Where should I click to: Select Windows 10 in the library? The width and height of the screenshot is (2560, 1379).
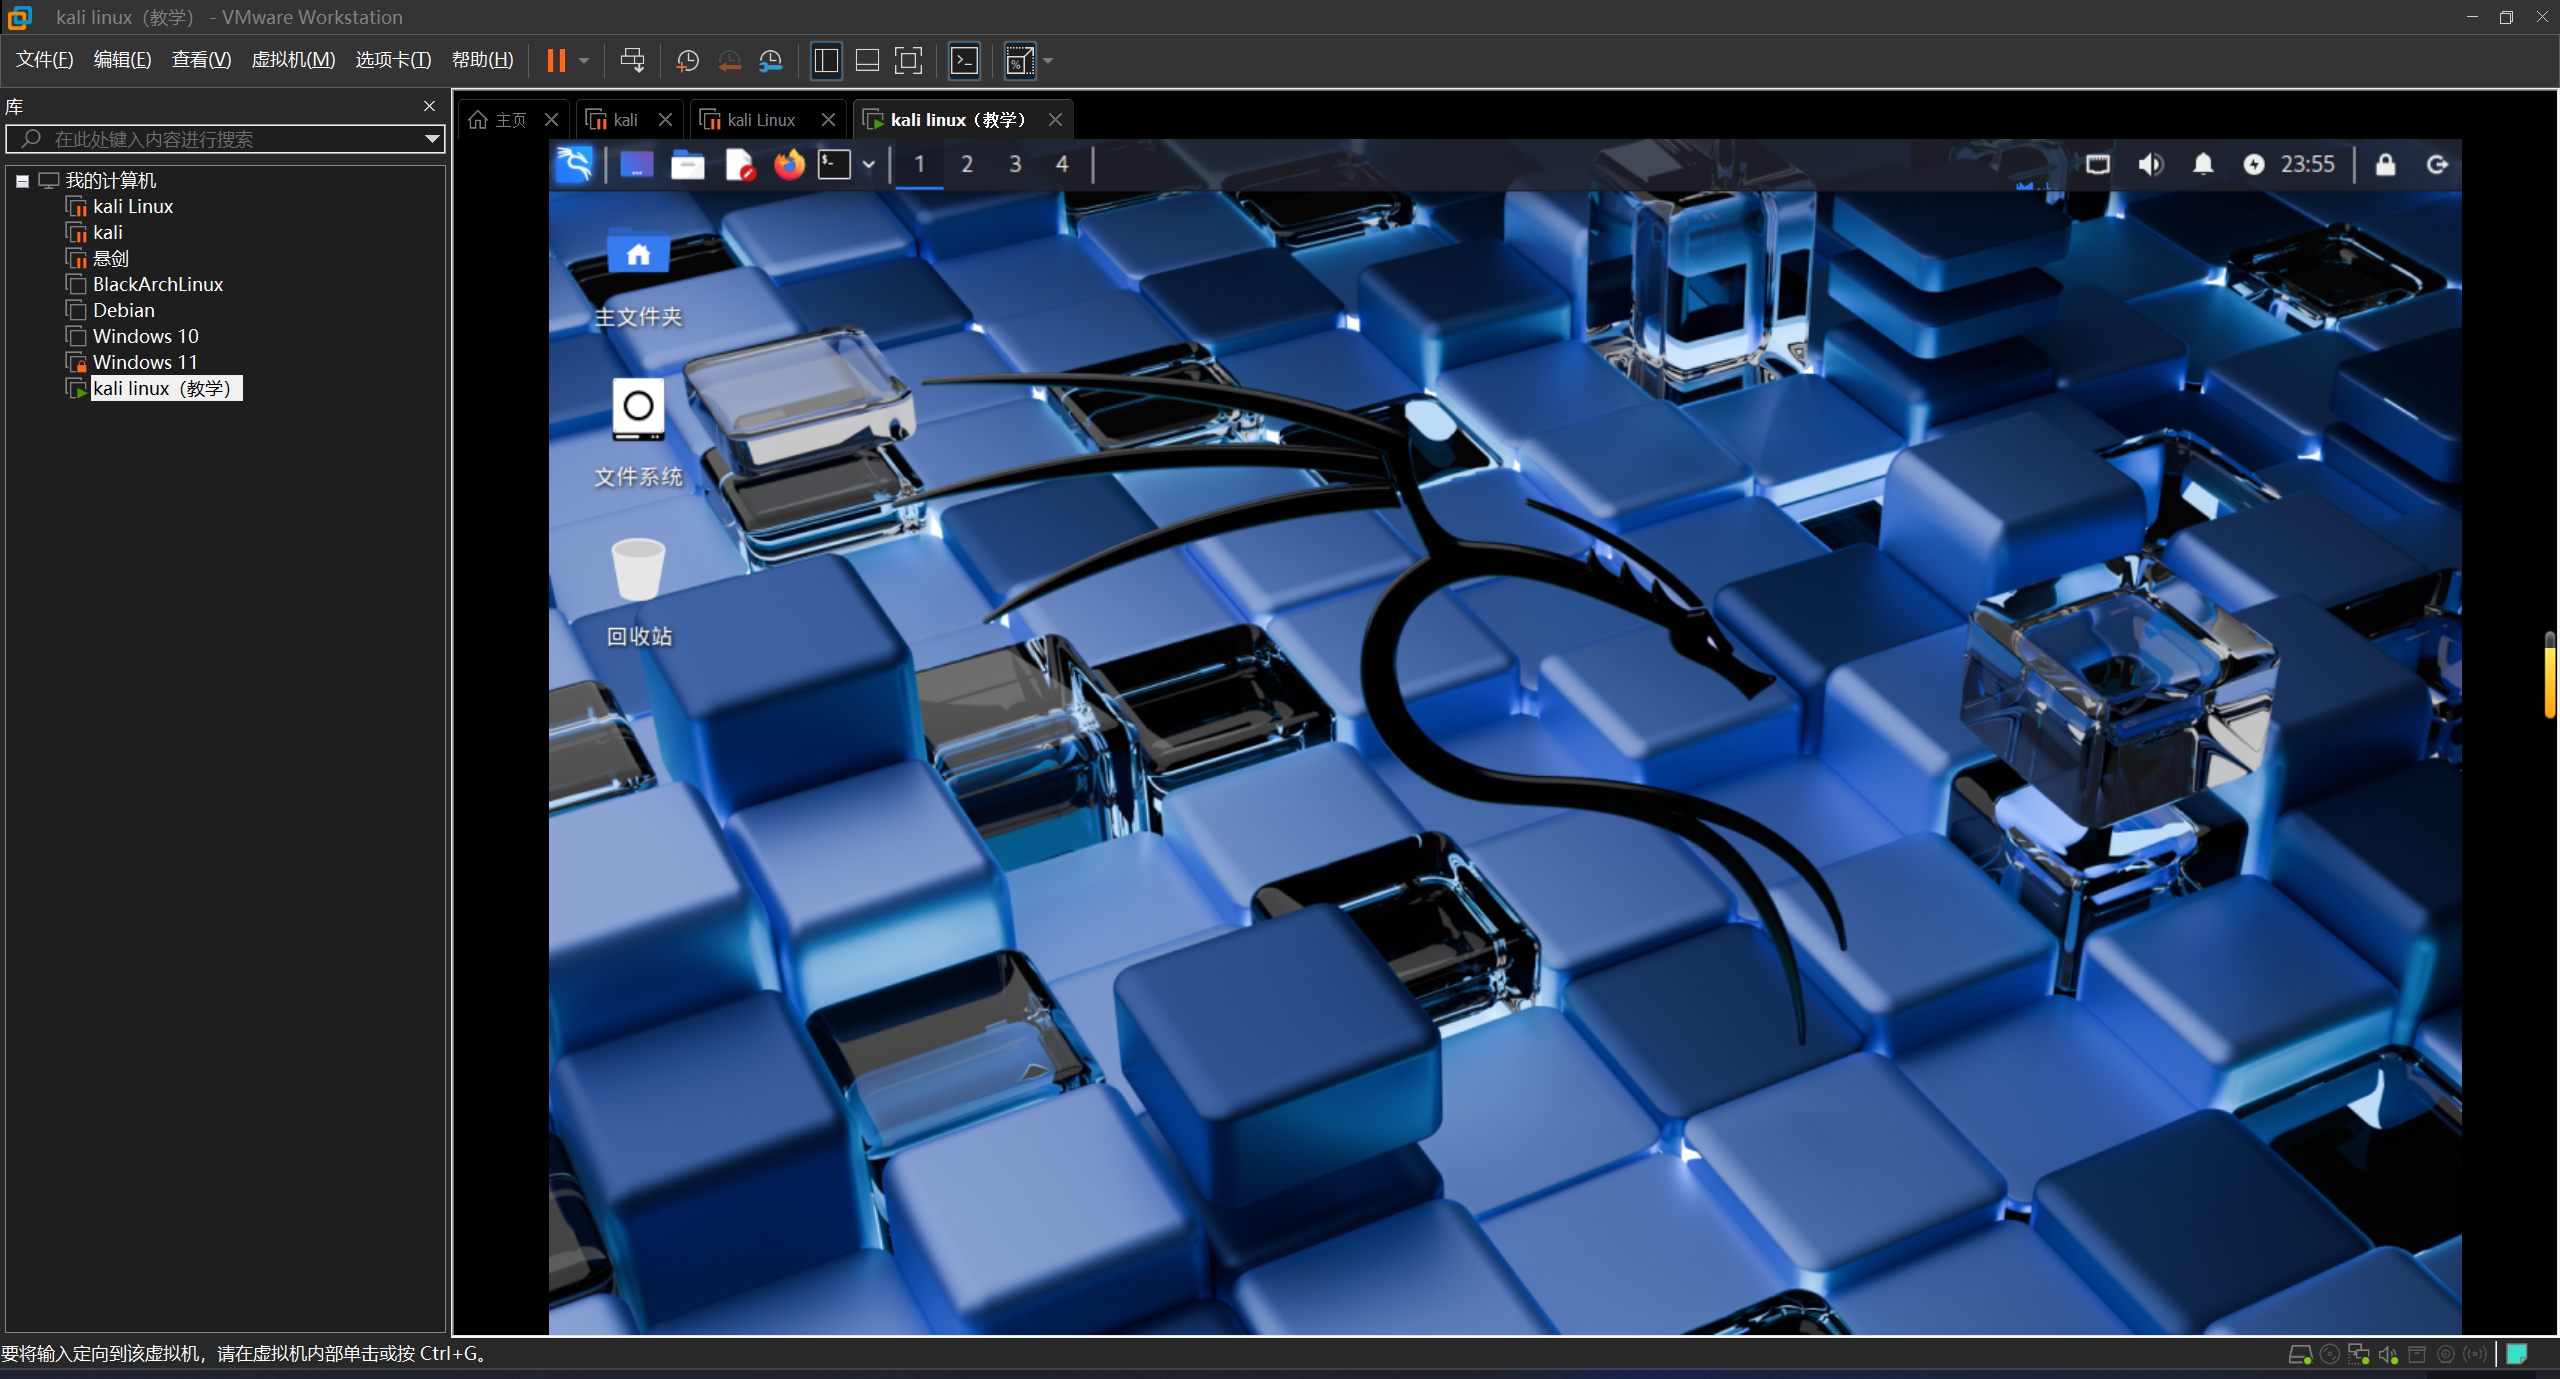click(x=145, y=336)
